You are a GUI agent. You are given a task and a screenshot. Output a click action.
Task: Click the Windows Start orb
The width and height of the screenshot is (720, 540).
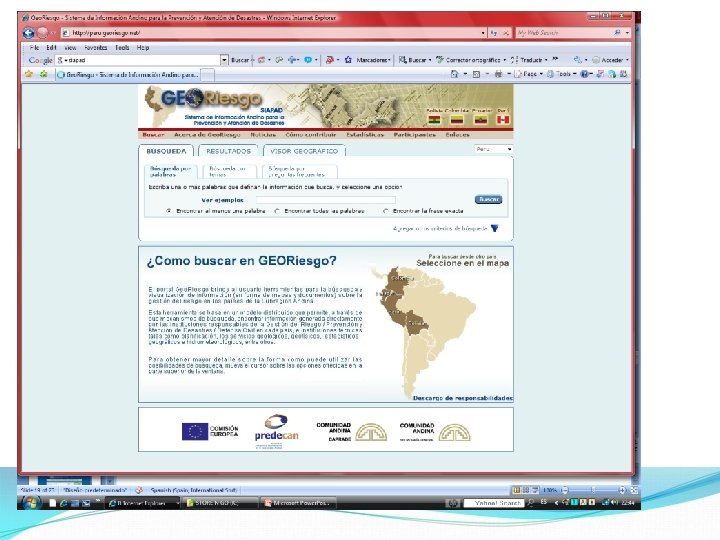pos(31,502)
